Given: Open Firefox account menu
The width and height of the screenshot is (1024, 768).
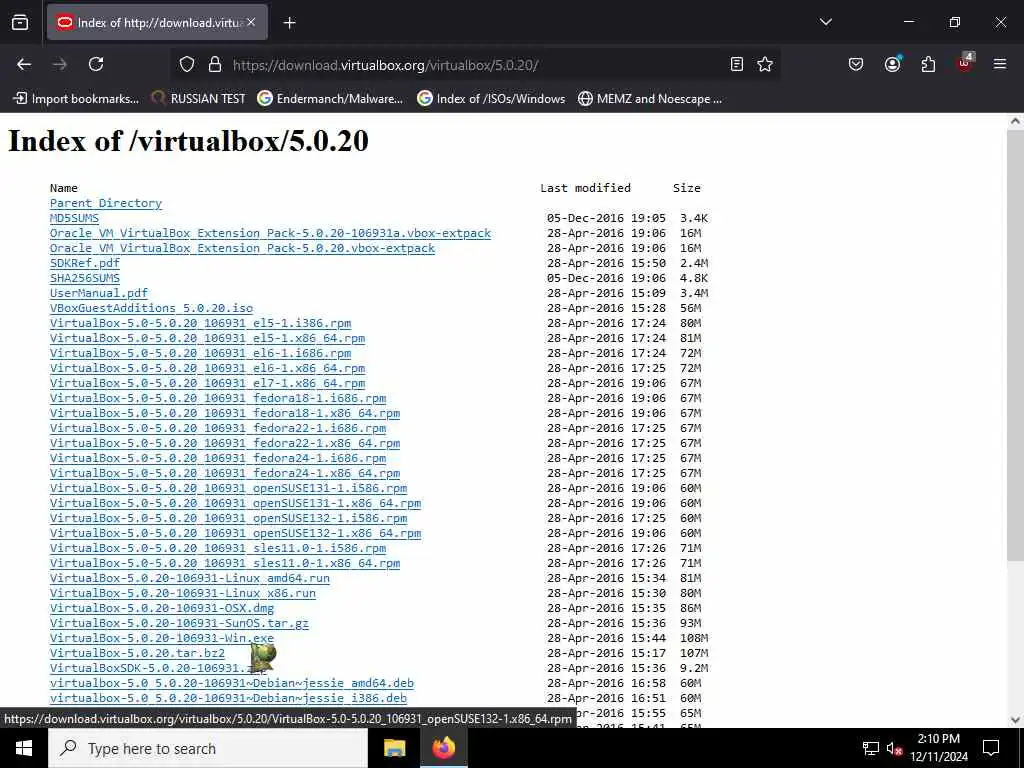Looking at the screenshot, I should [892, 64].
